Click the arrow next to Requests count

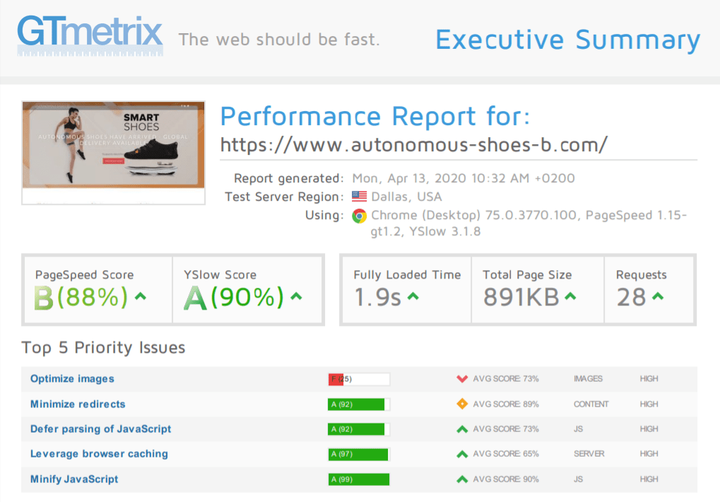(658, 296)
